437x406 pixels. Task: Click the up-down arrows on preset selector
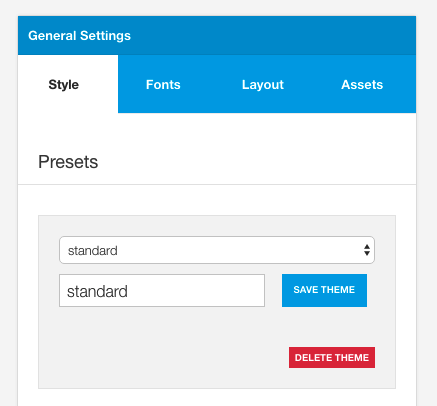[x=367, y=250]
